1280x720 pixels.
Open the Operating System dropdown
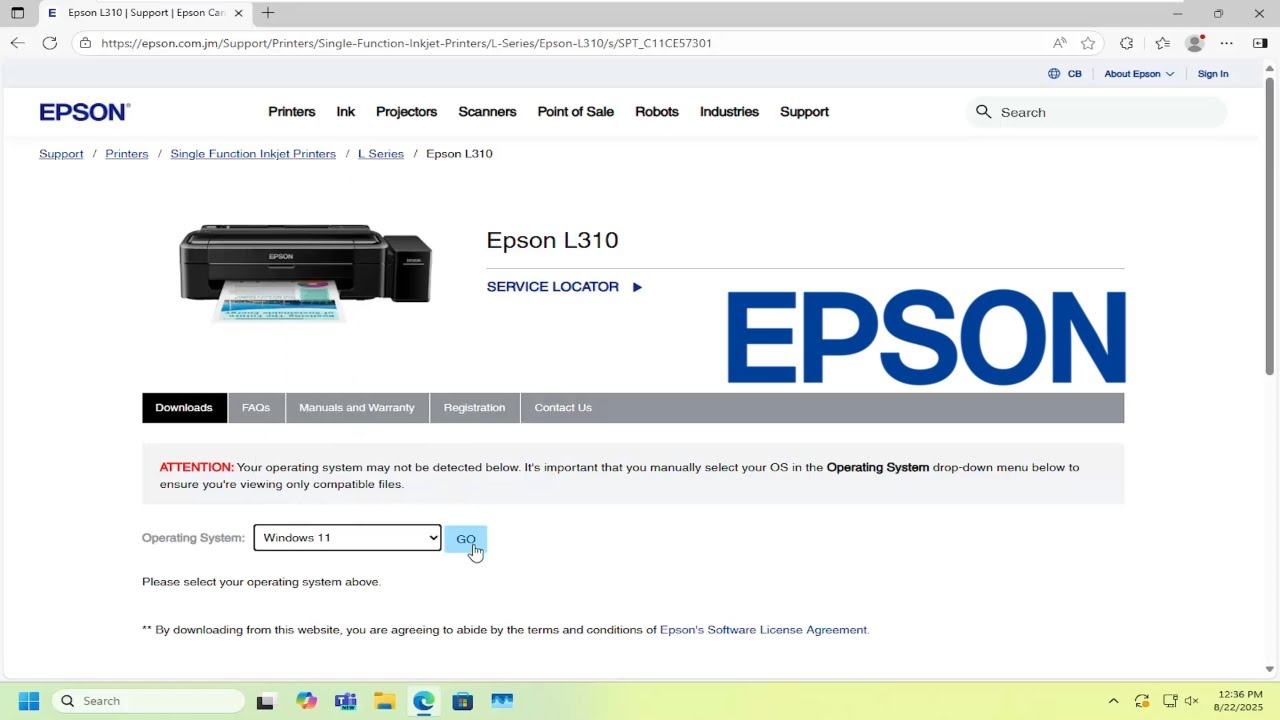point(347,538)
